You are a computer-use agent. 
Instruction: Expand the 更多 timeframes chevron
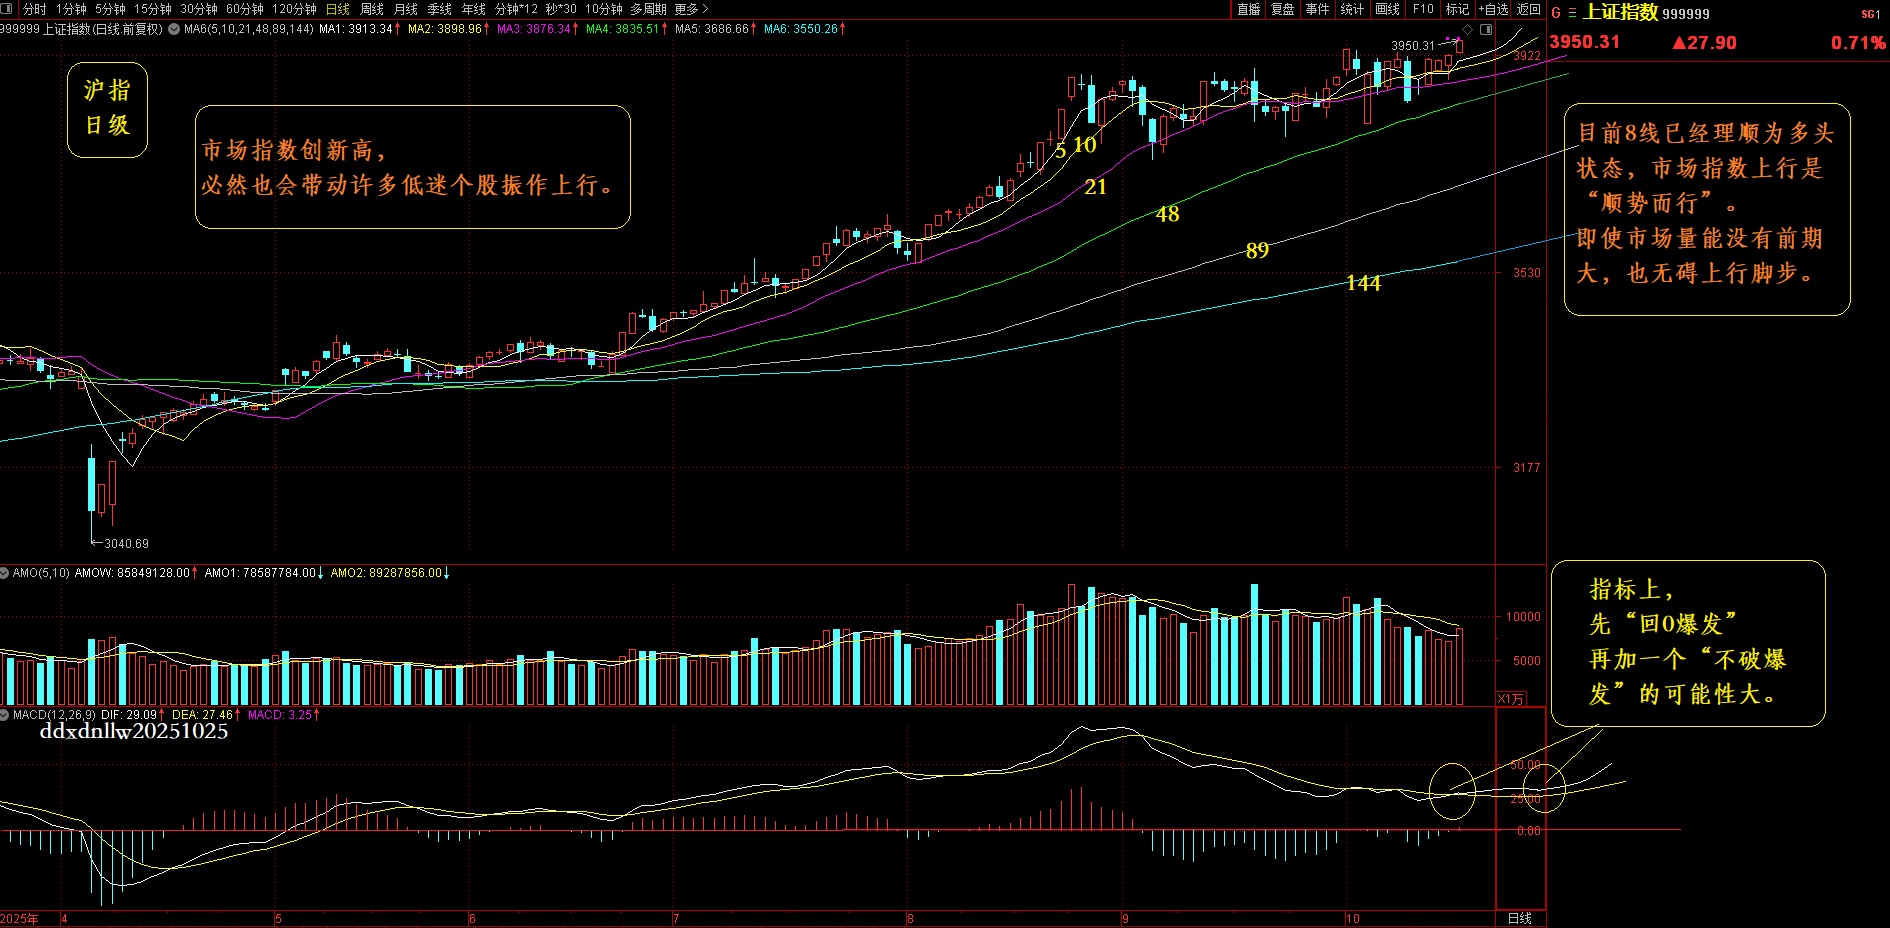point(705,9)
